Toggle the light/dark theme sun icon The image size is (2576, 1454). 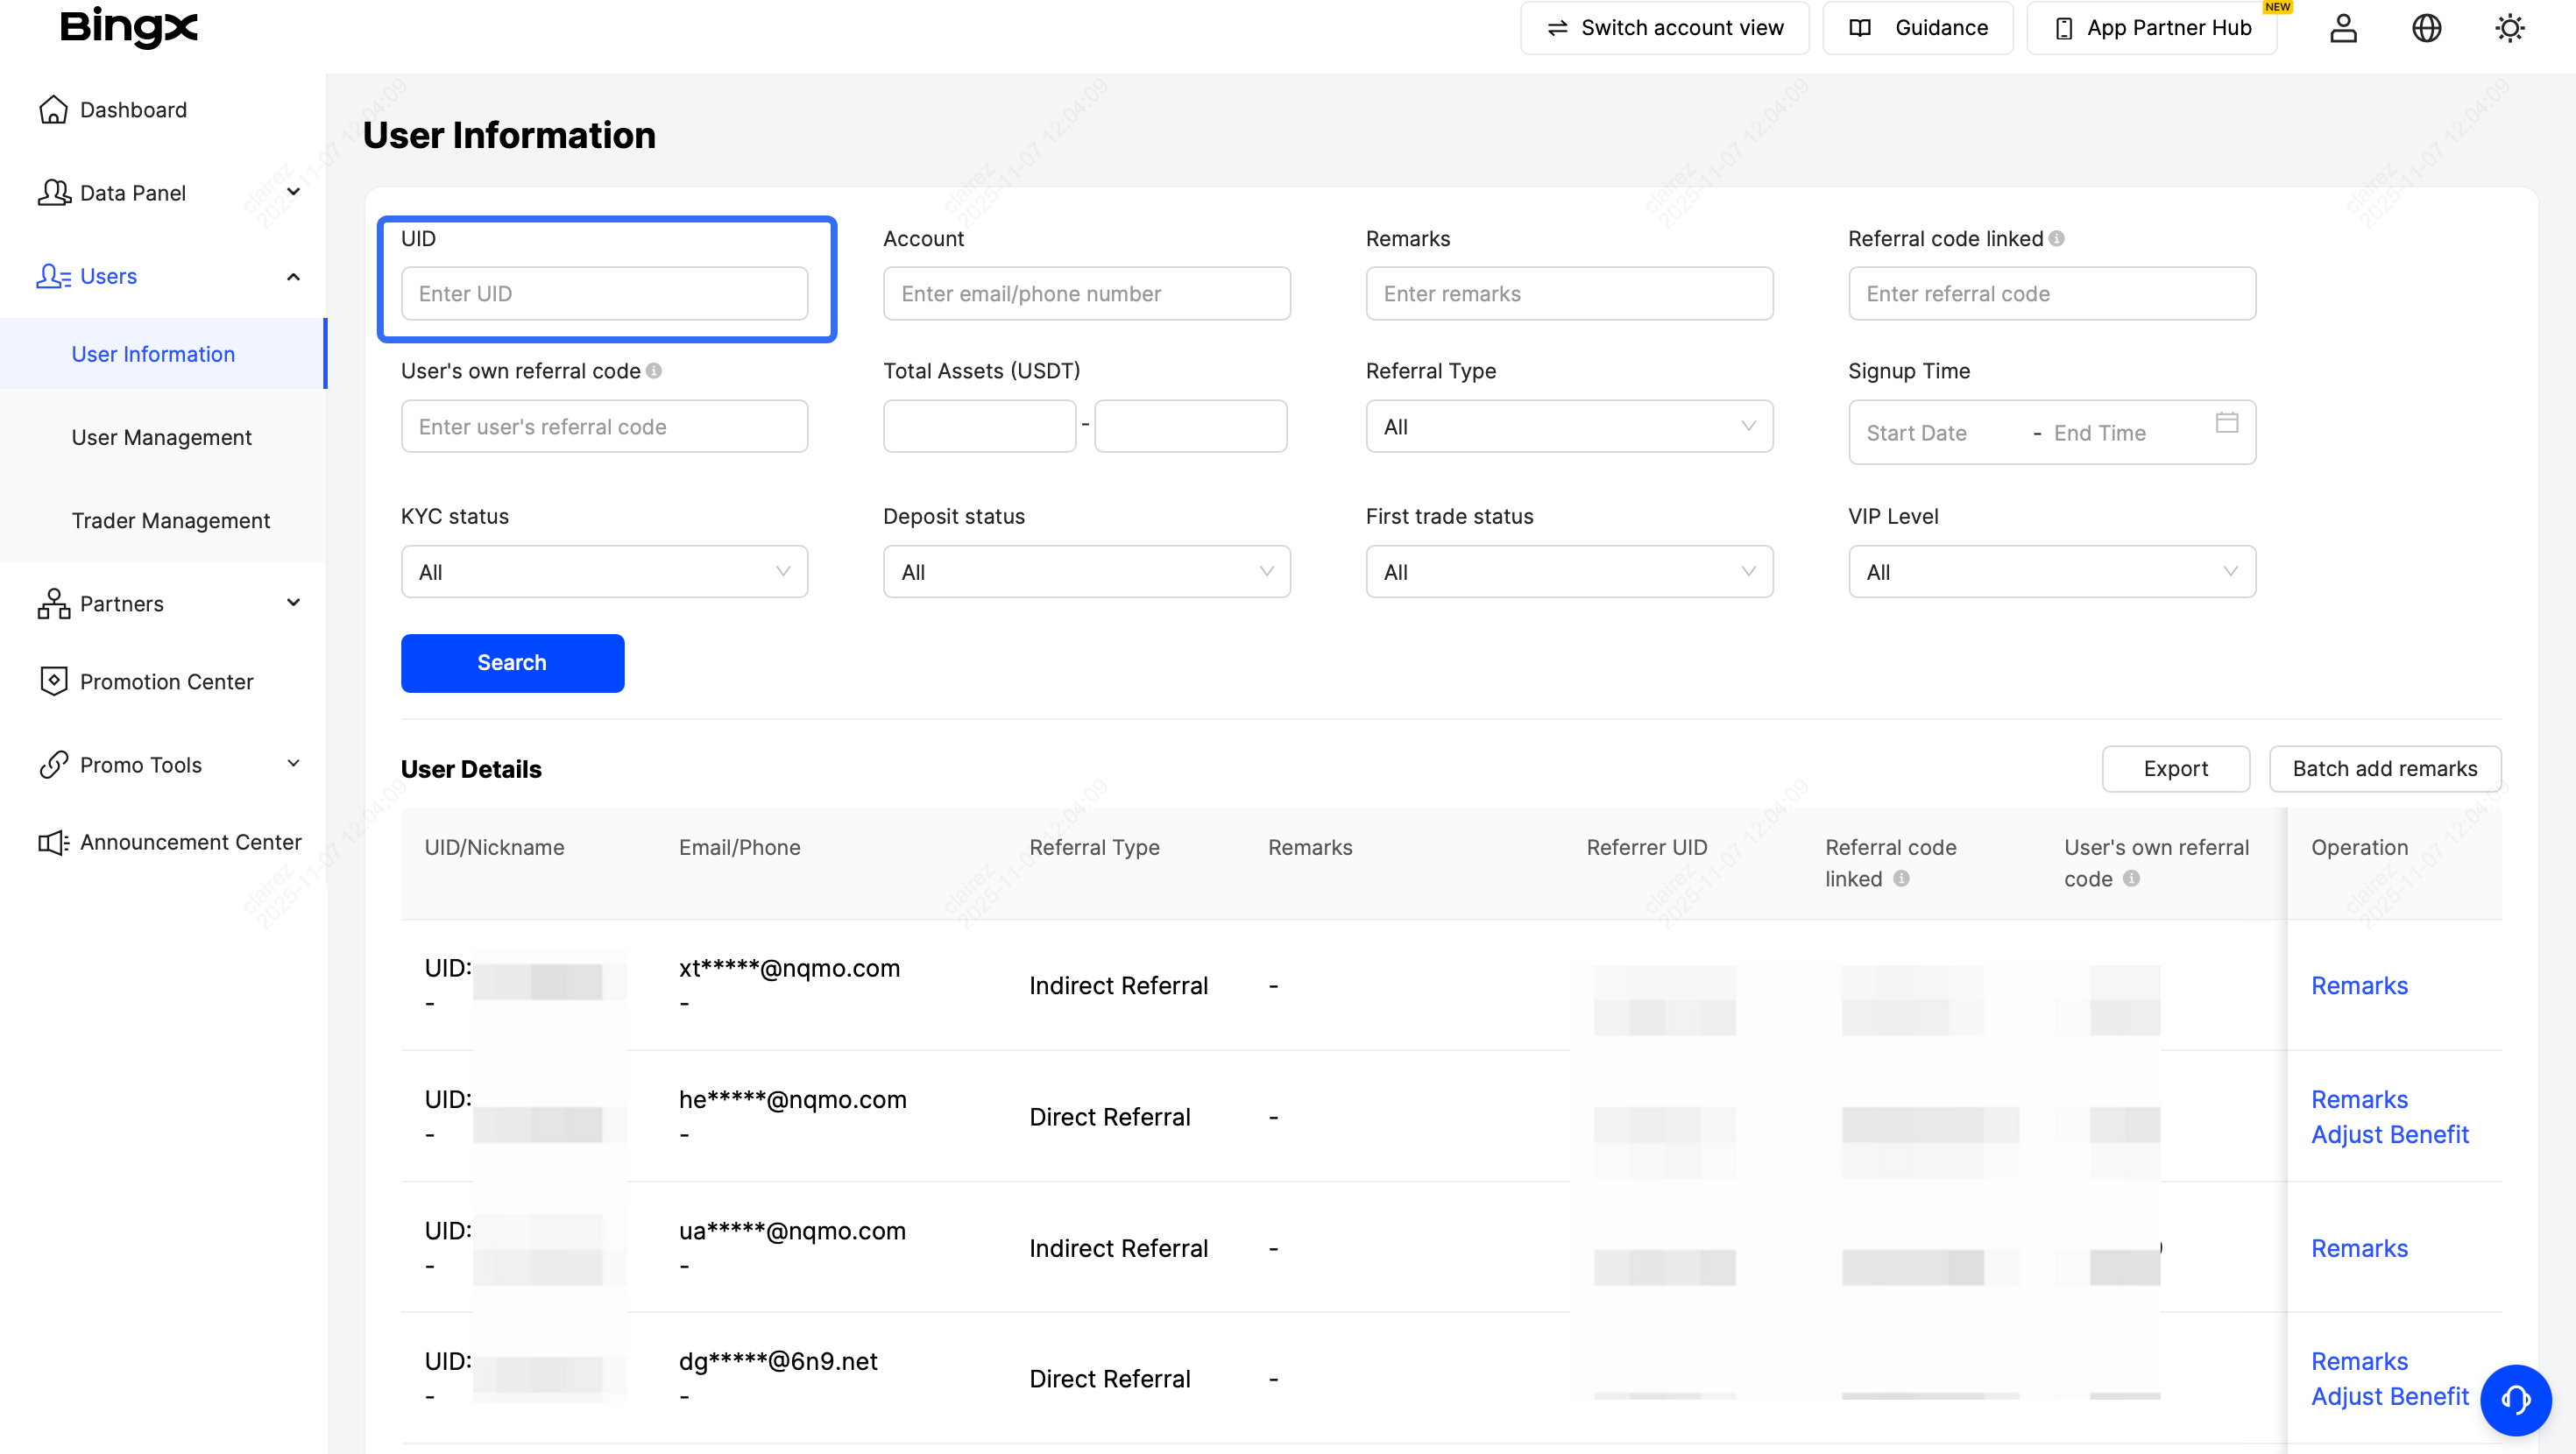(2509, 28)
